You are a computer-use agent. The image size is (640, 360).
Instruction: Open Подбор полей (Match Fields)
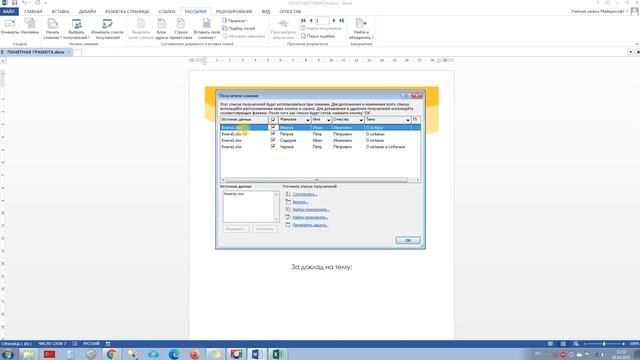(x=238, y=28)
